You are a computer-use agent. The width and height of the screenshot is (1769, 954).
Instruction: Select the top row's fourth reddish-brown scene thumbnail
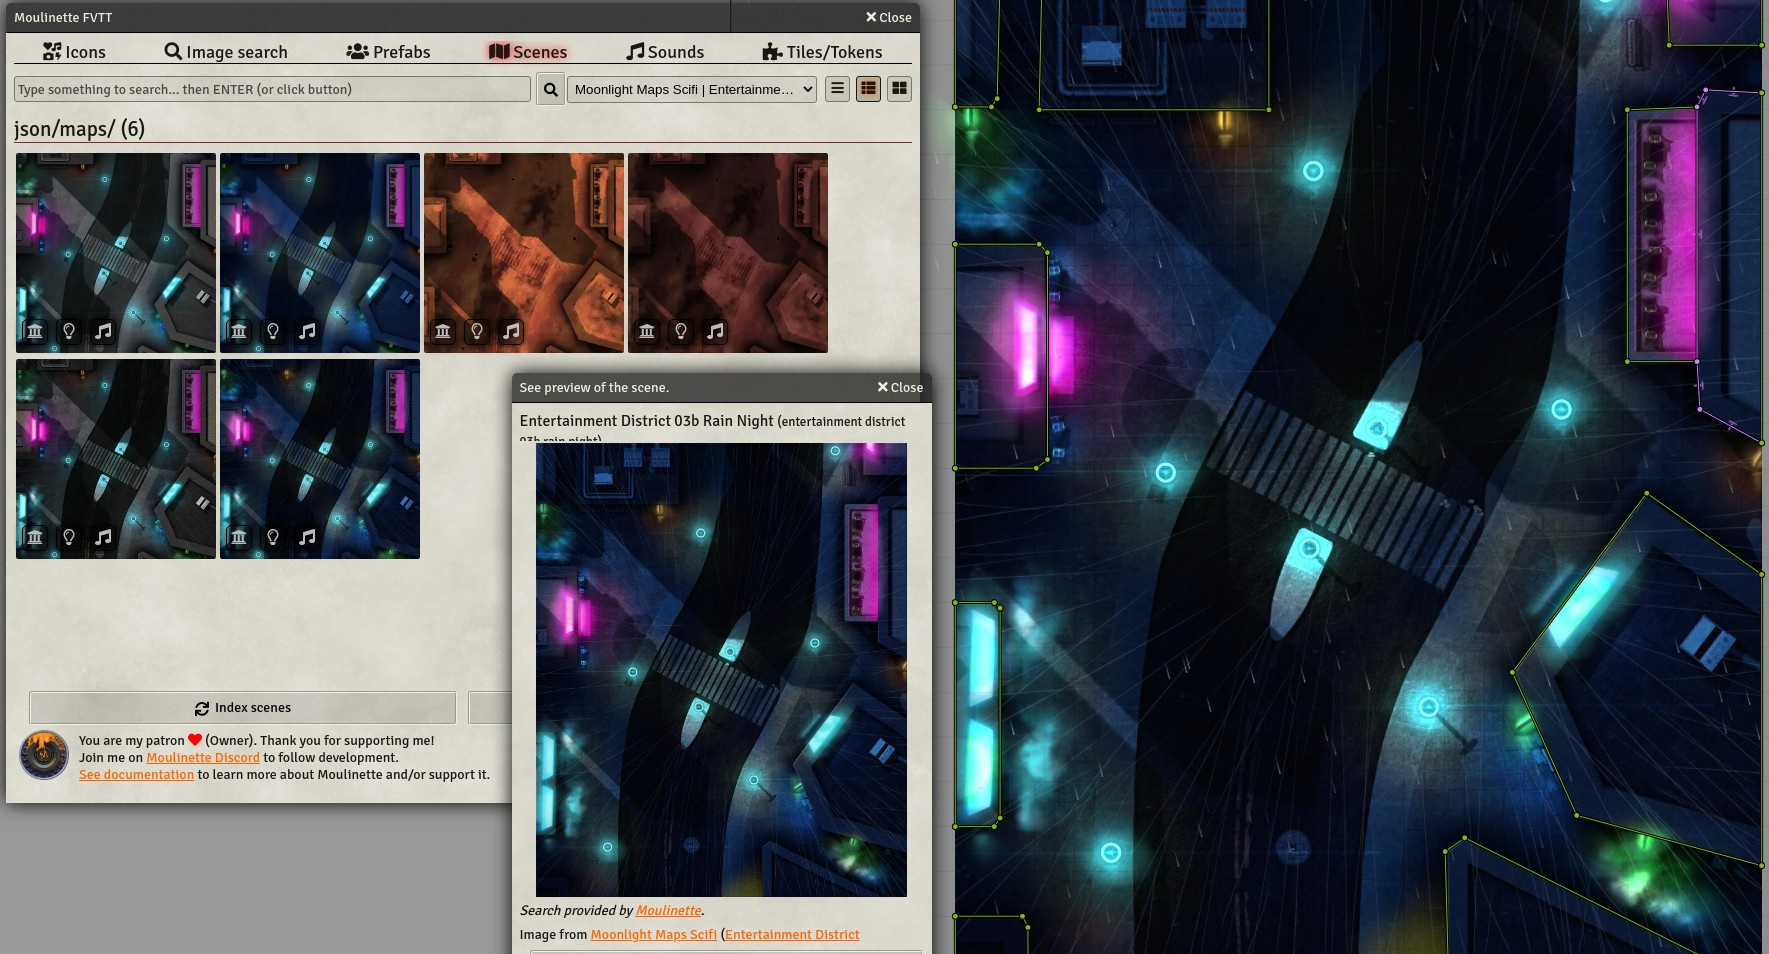tap(728, 253)
